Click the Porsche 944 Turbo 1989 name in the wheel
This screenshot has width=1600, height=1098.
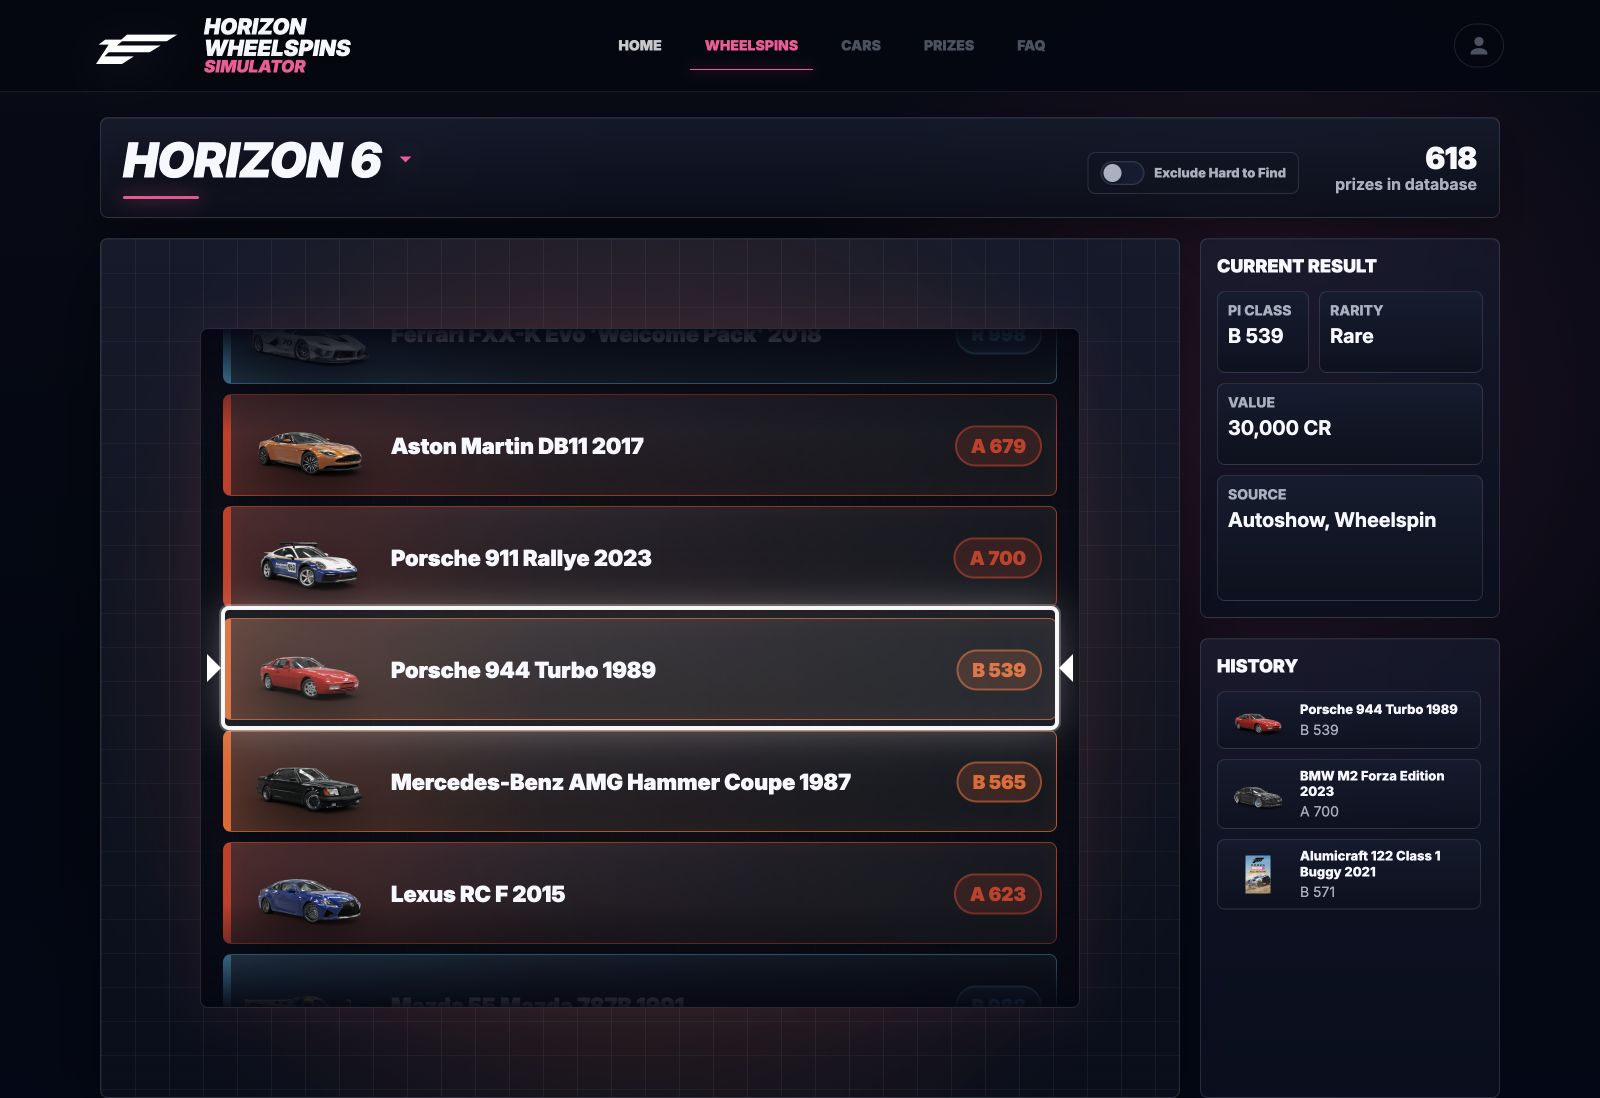tap(523, 670)
